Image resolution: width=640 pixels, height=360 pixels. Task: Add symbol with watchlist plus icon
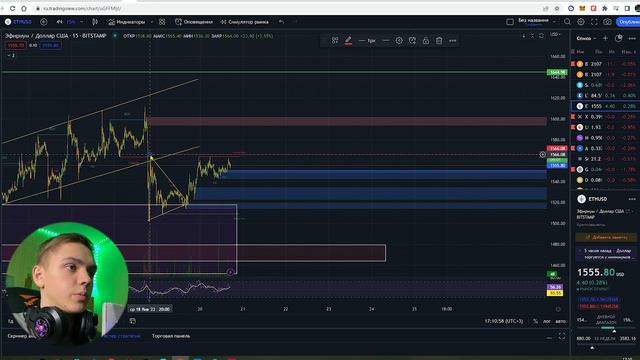coord(605,38)
